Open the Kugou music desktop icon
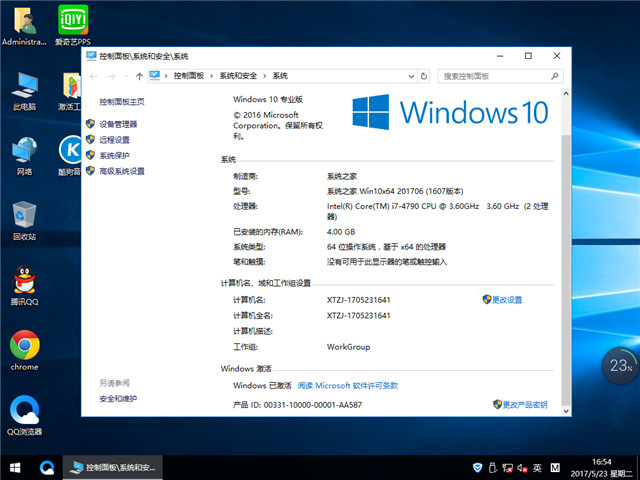 [69, 156]
